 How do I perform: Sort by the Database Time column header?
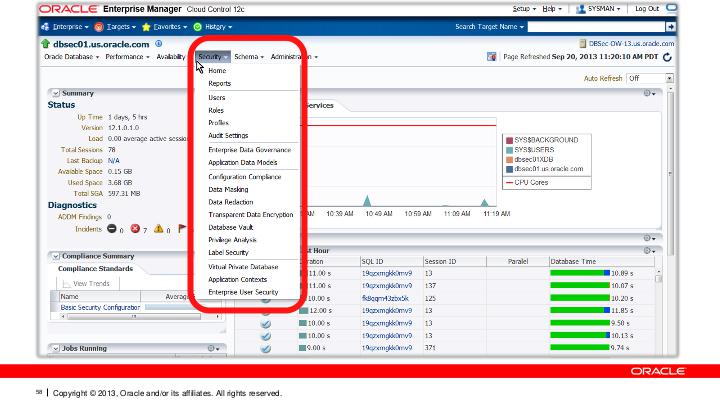coord(602,261)
